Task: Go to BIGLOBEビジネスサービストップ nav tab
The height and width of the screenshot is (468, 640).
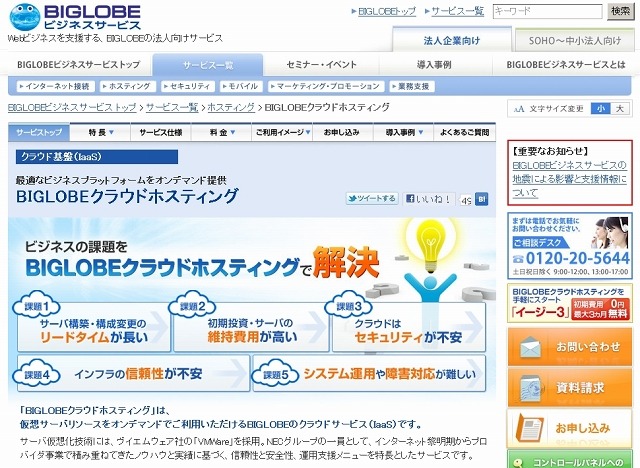Action: coord(78,64)
